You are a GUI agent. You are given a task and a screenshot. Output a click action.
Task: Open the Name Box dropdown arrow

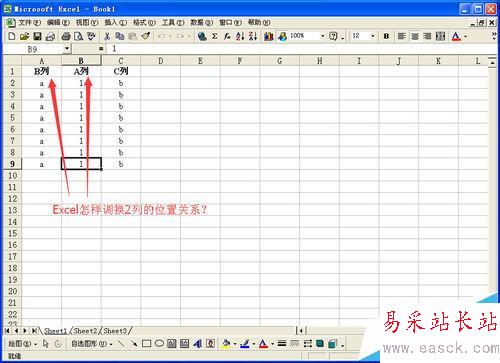click(67, 49)
